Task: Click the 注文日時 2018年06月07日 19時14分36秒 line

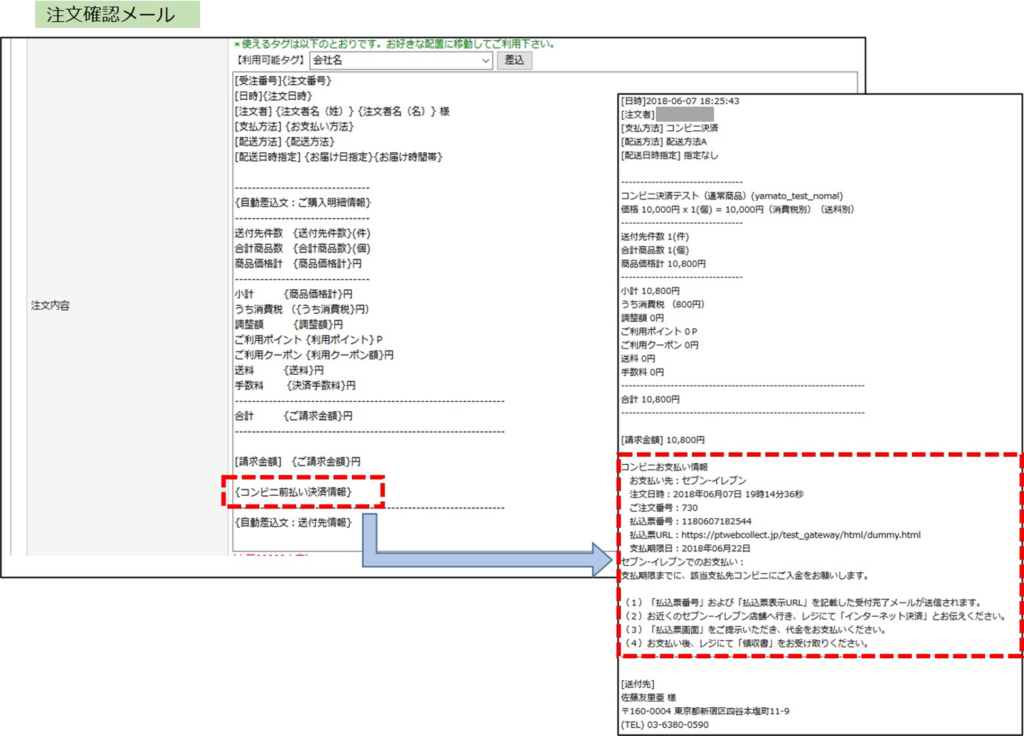Action: point(716,494)
